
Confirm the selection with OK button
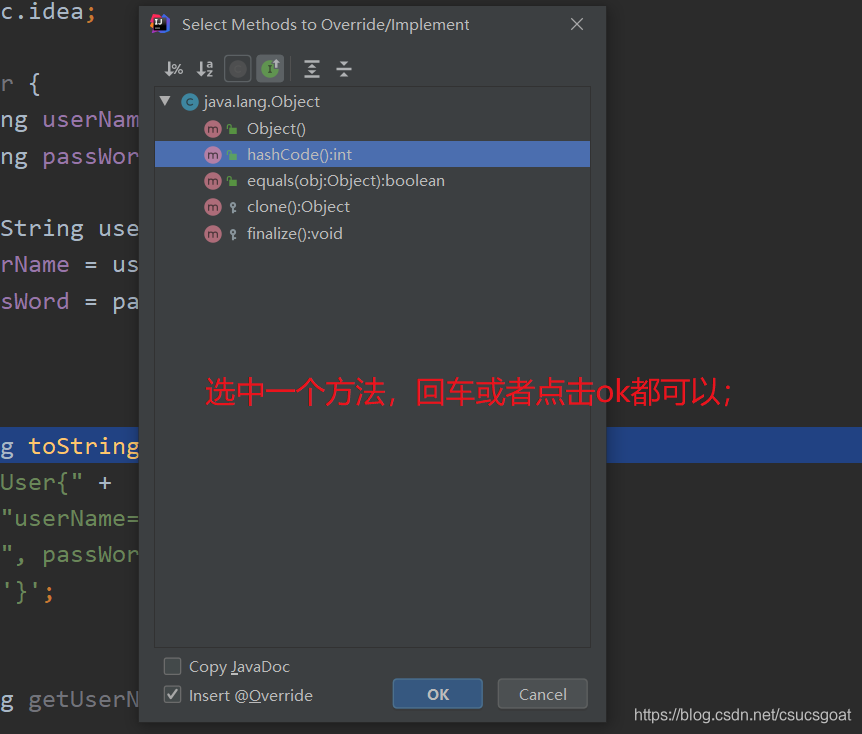coord(438,694)
